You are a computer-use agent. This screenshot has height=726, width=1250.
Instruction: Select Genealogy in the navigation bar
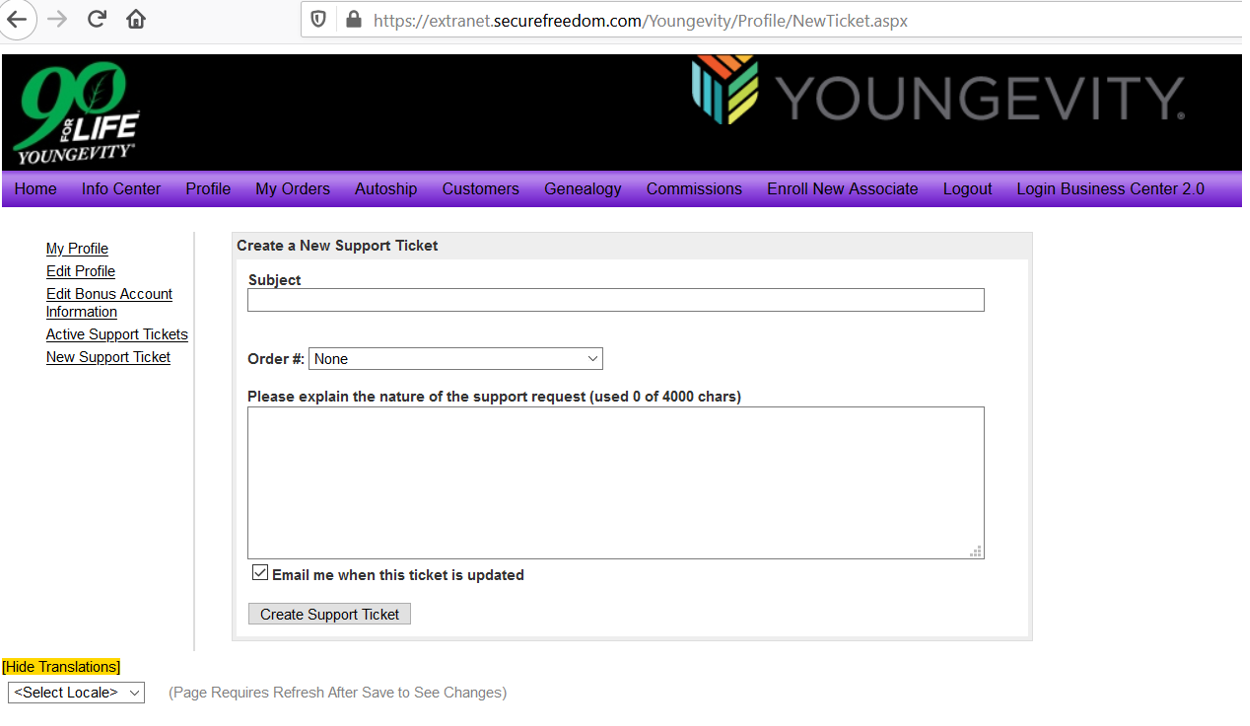[x=582, y=189]
